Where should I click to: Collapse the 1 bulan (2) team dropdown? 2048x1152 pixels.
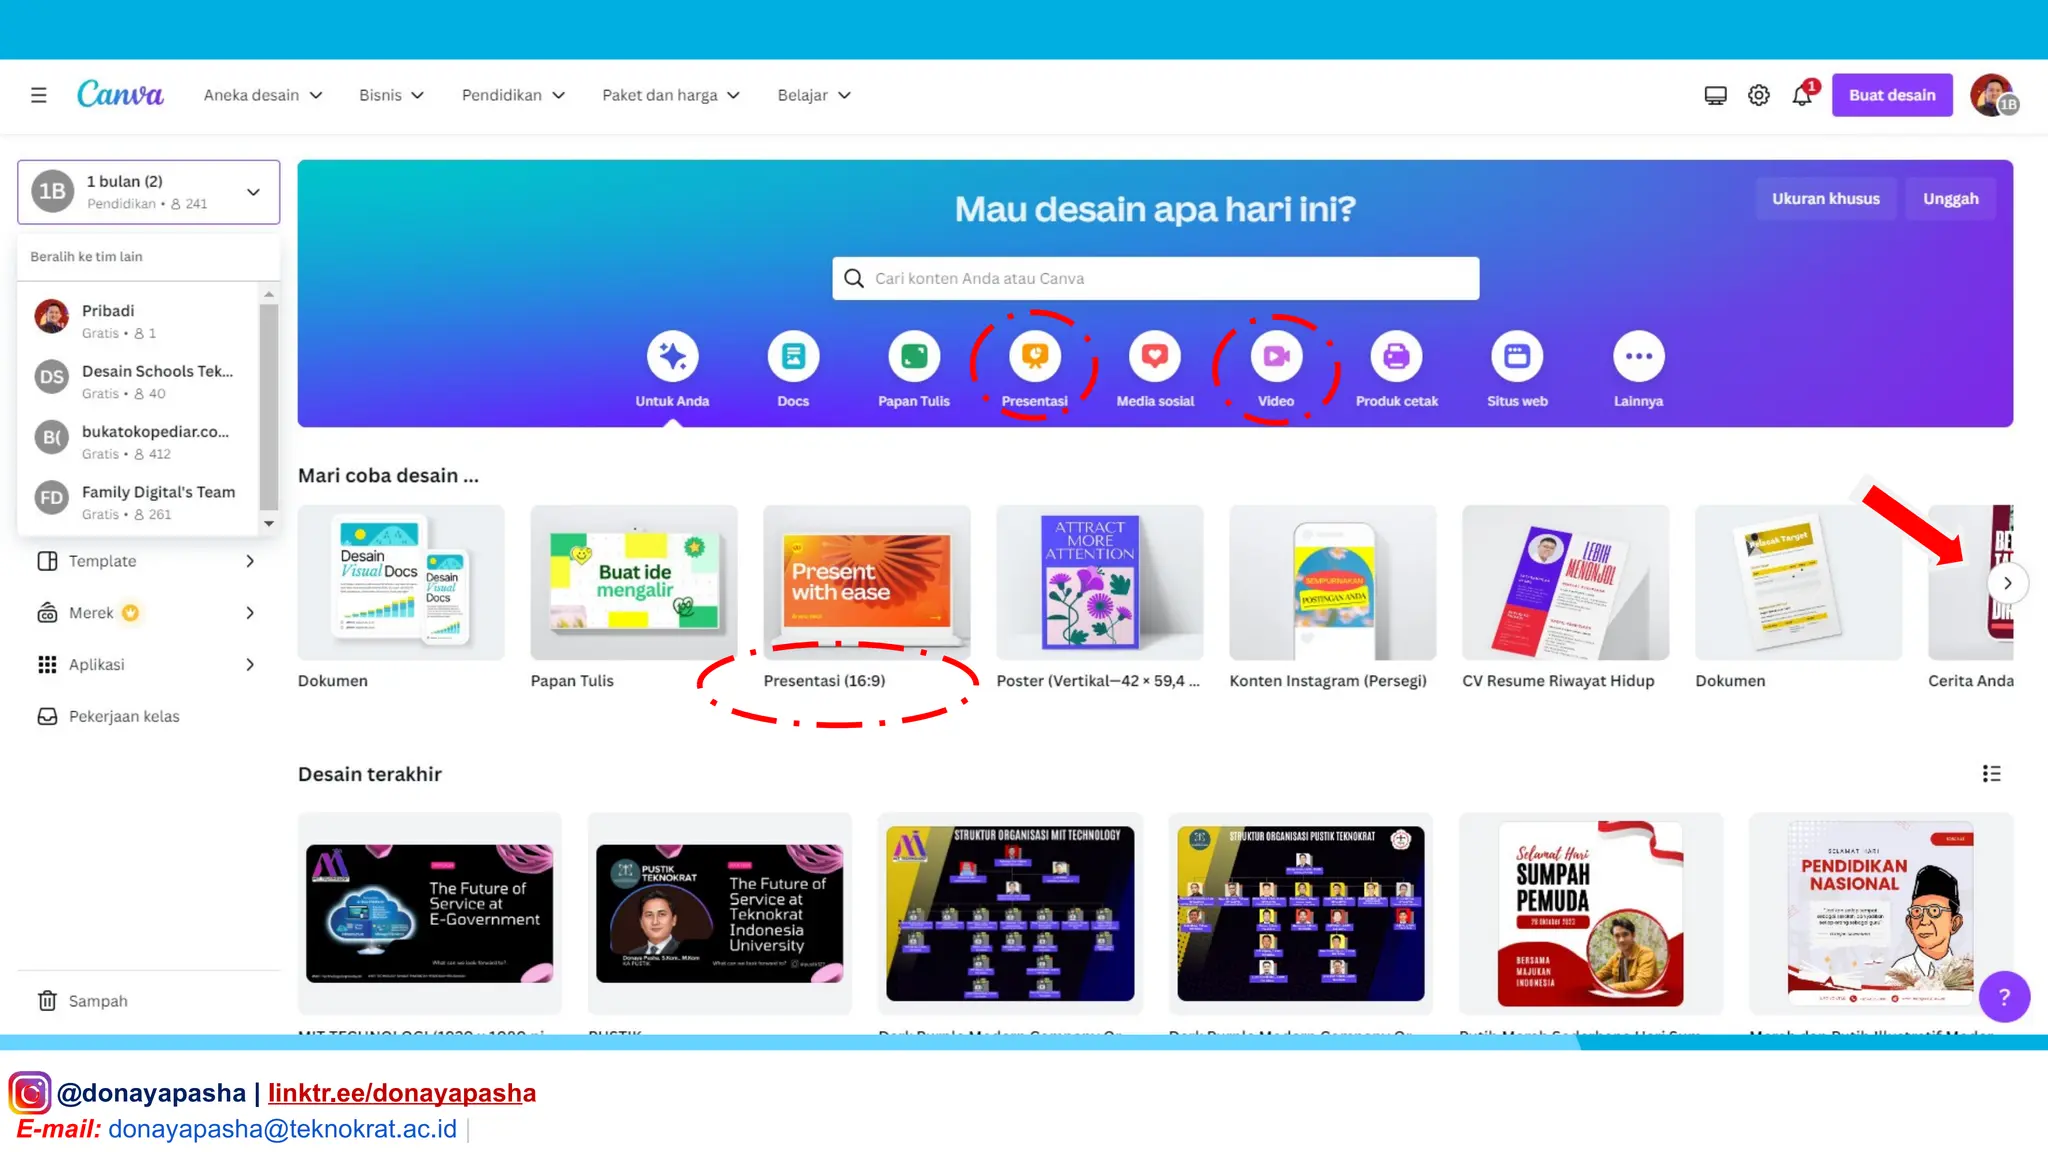[x=254, y=192]
